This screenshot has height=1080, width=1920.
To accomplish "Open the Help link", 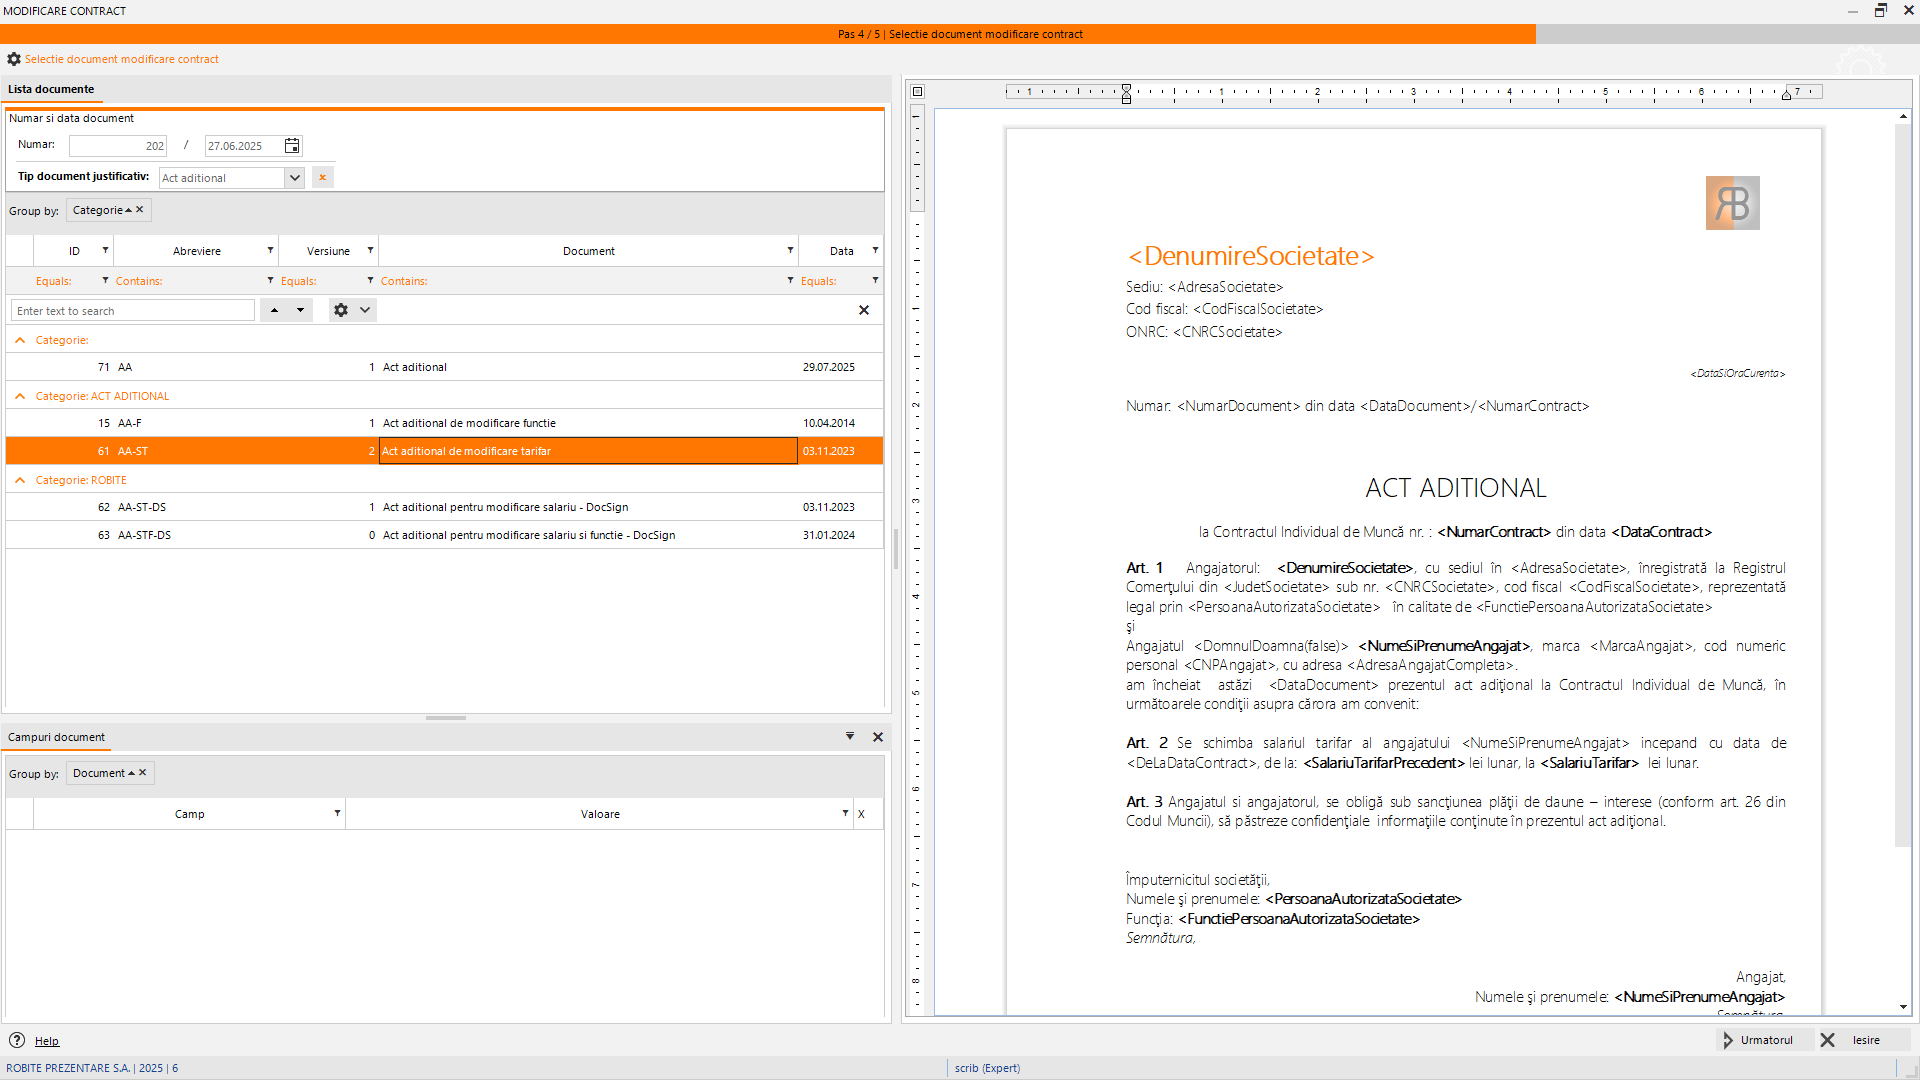I will (x=47, y=1041).
